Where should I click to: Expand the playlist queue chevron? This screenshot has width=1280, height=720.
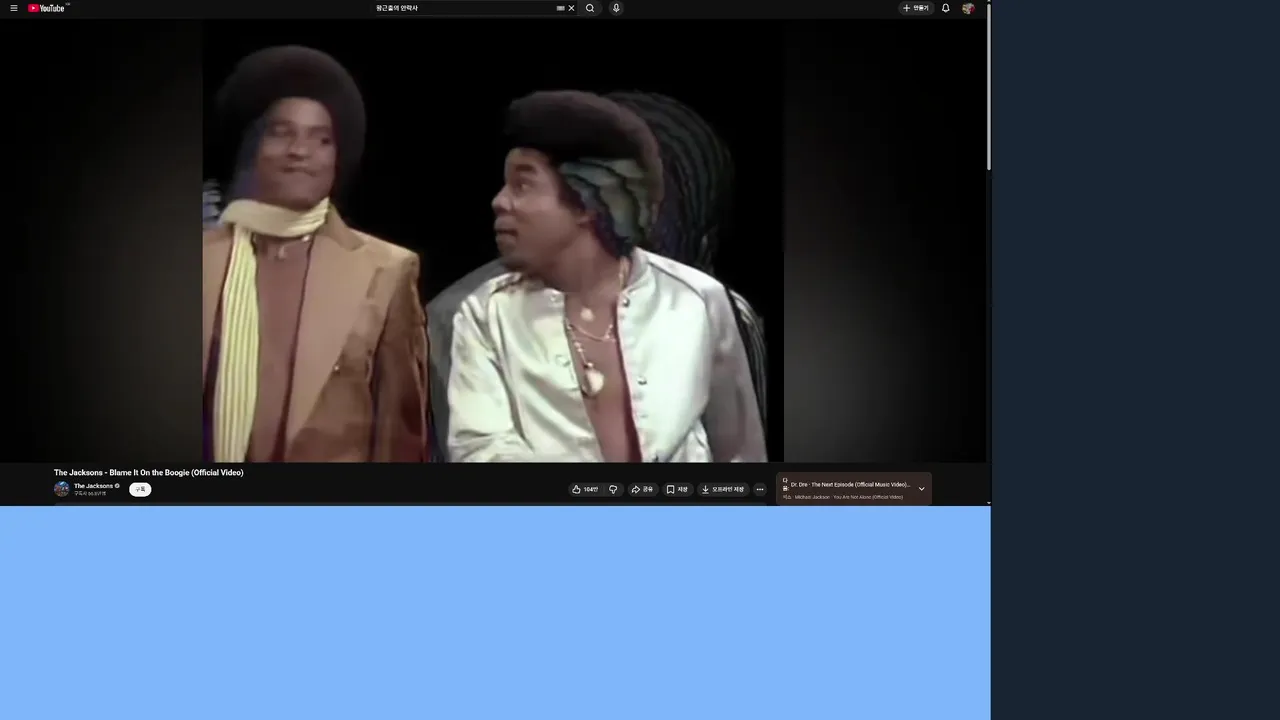click(x=921, y=489)
